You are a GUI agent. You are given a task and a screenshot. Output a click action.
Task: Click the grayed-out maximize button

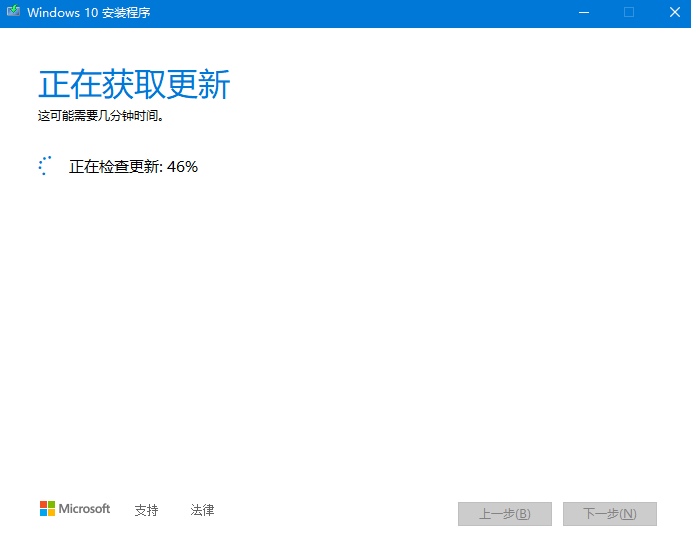point(629,13)
